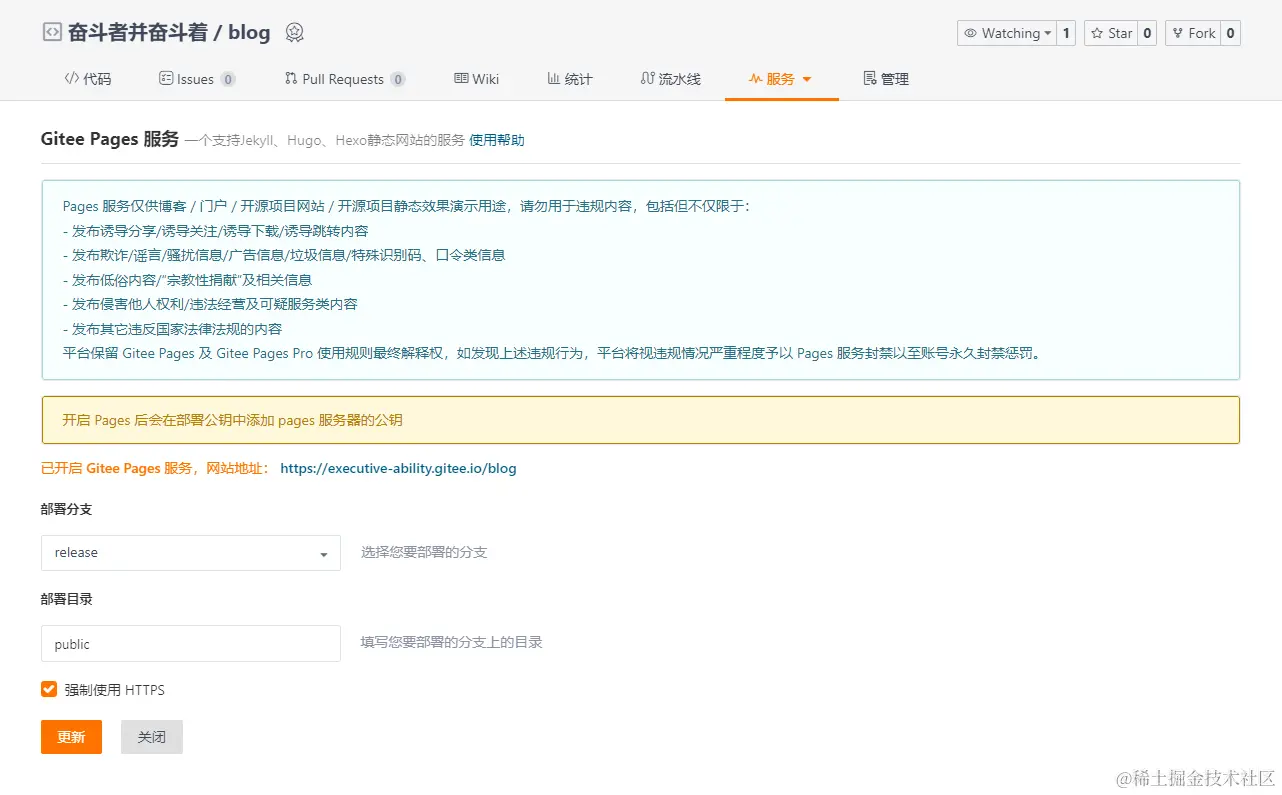Click the Pull Requests count badge 0

tap(398, 80)
